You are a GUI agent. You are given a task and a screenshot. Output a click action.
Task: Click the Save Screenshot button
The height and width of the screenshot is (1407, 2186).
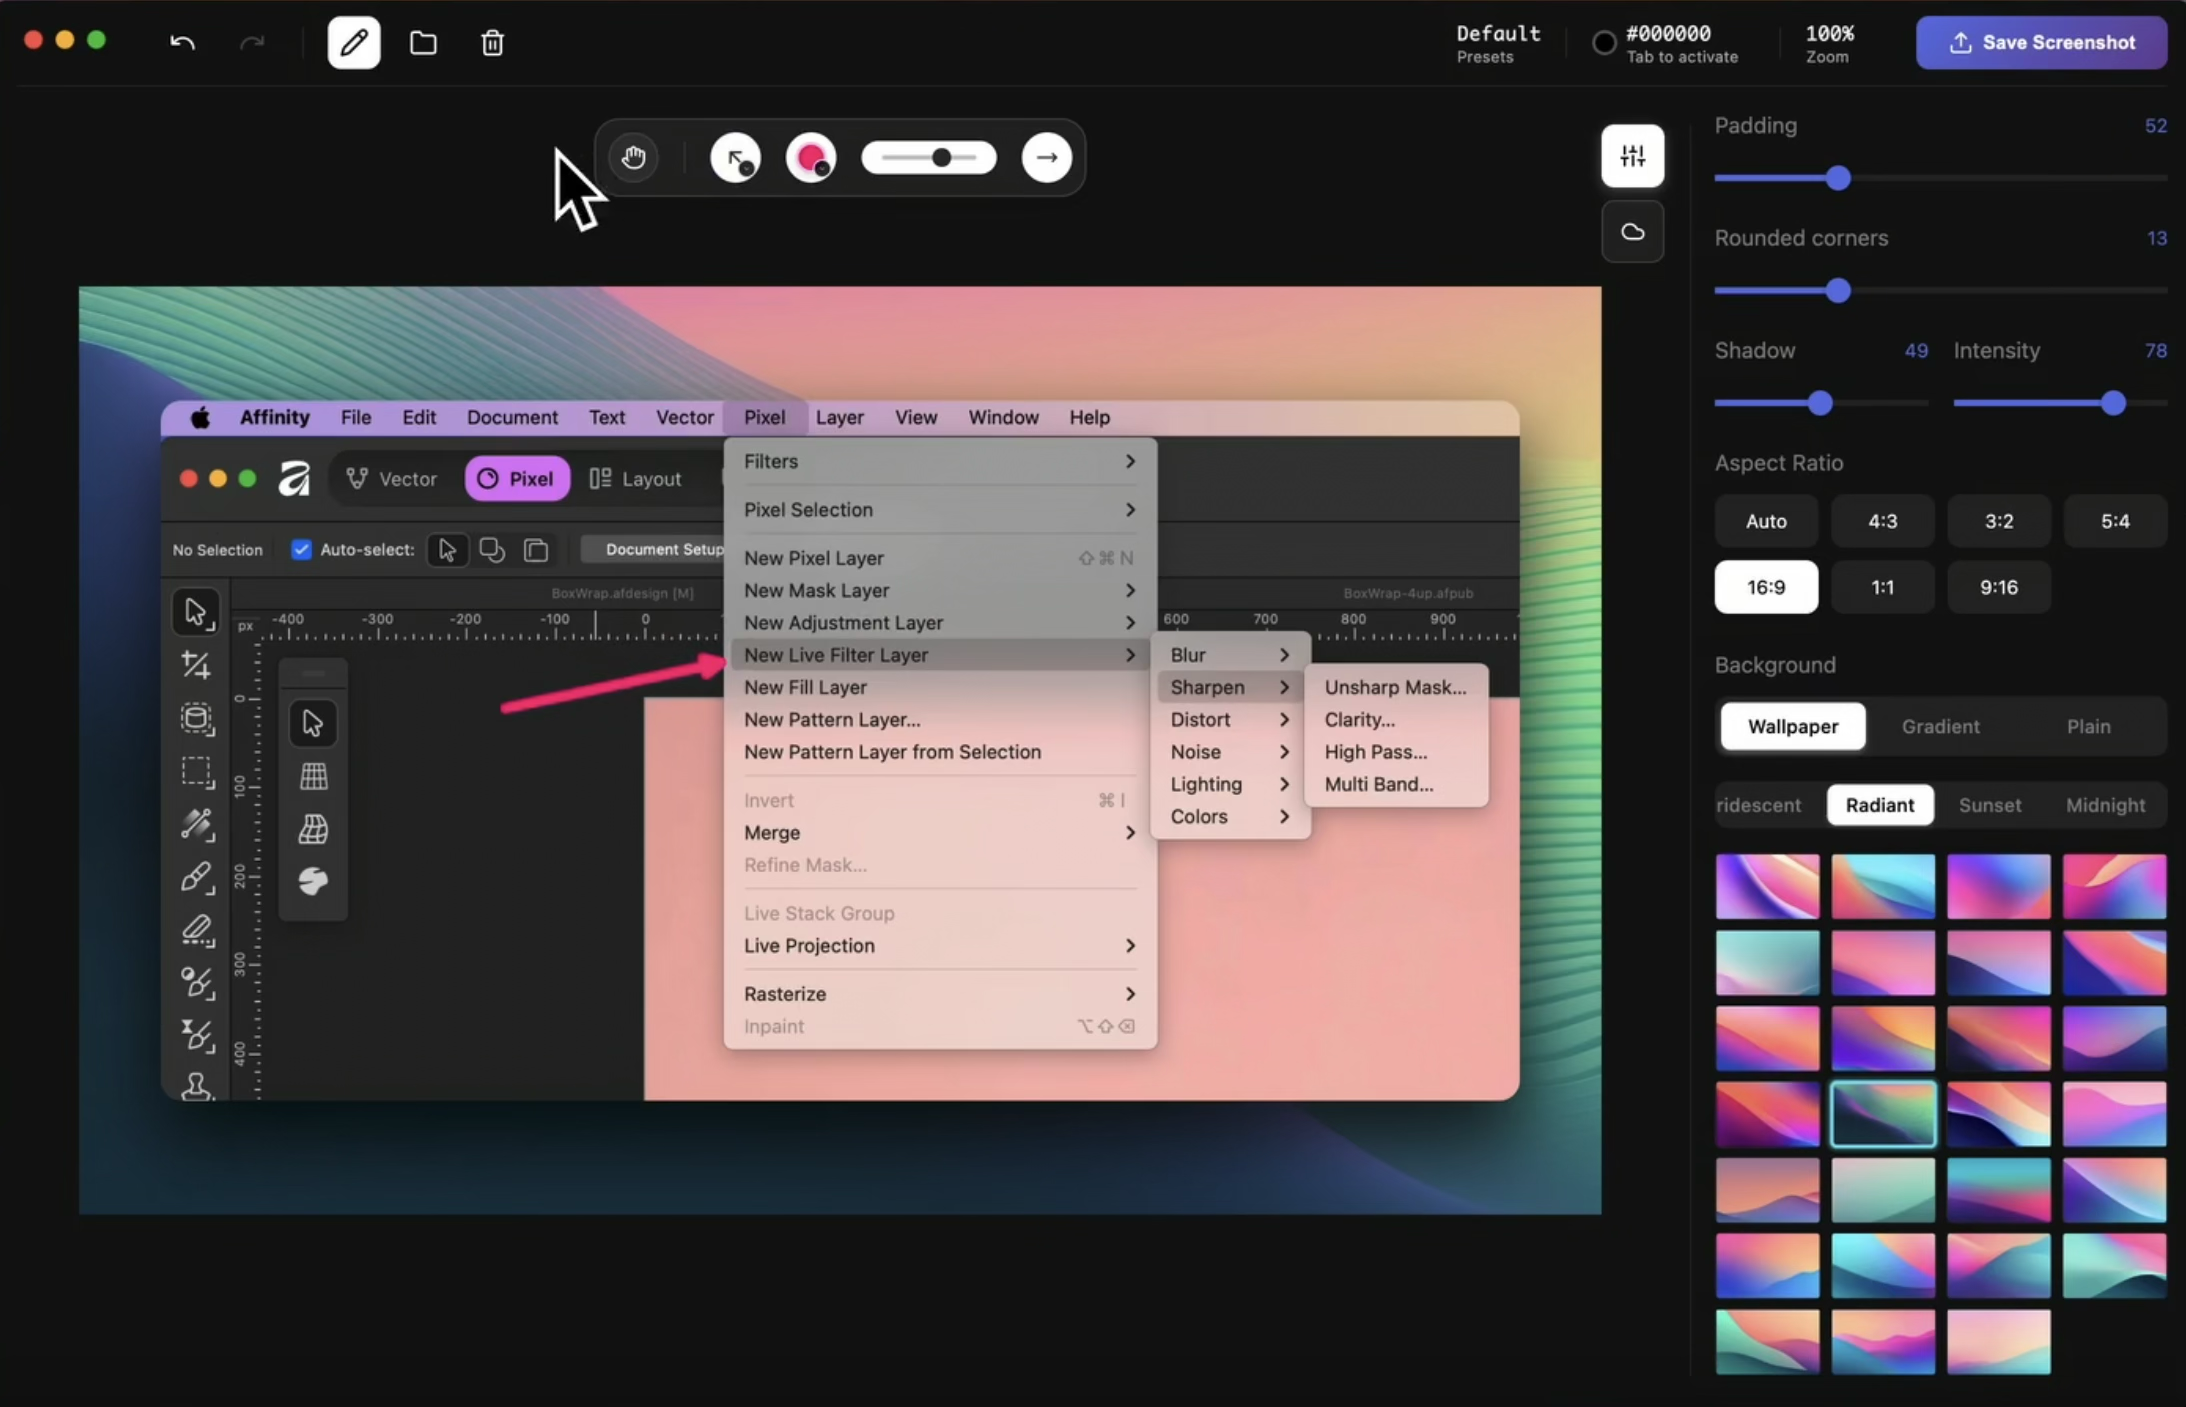coord(2042,42)
